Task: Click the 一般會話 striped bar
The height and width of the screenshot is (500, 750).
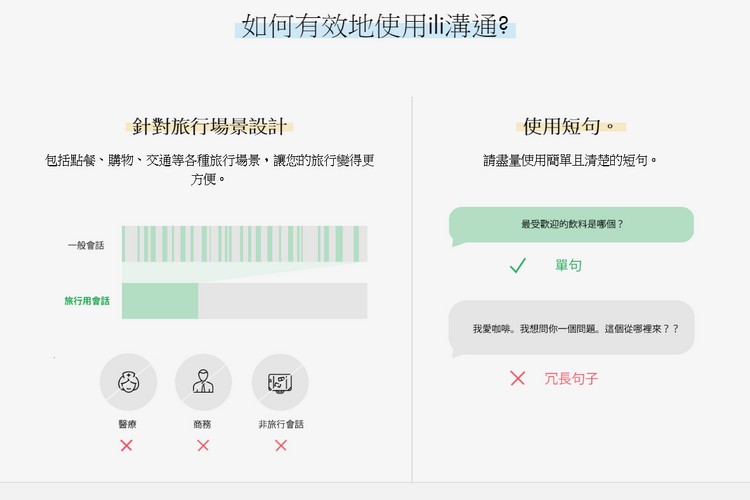Action: 244,244
